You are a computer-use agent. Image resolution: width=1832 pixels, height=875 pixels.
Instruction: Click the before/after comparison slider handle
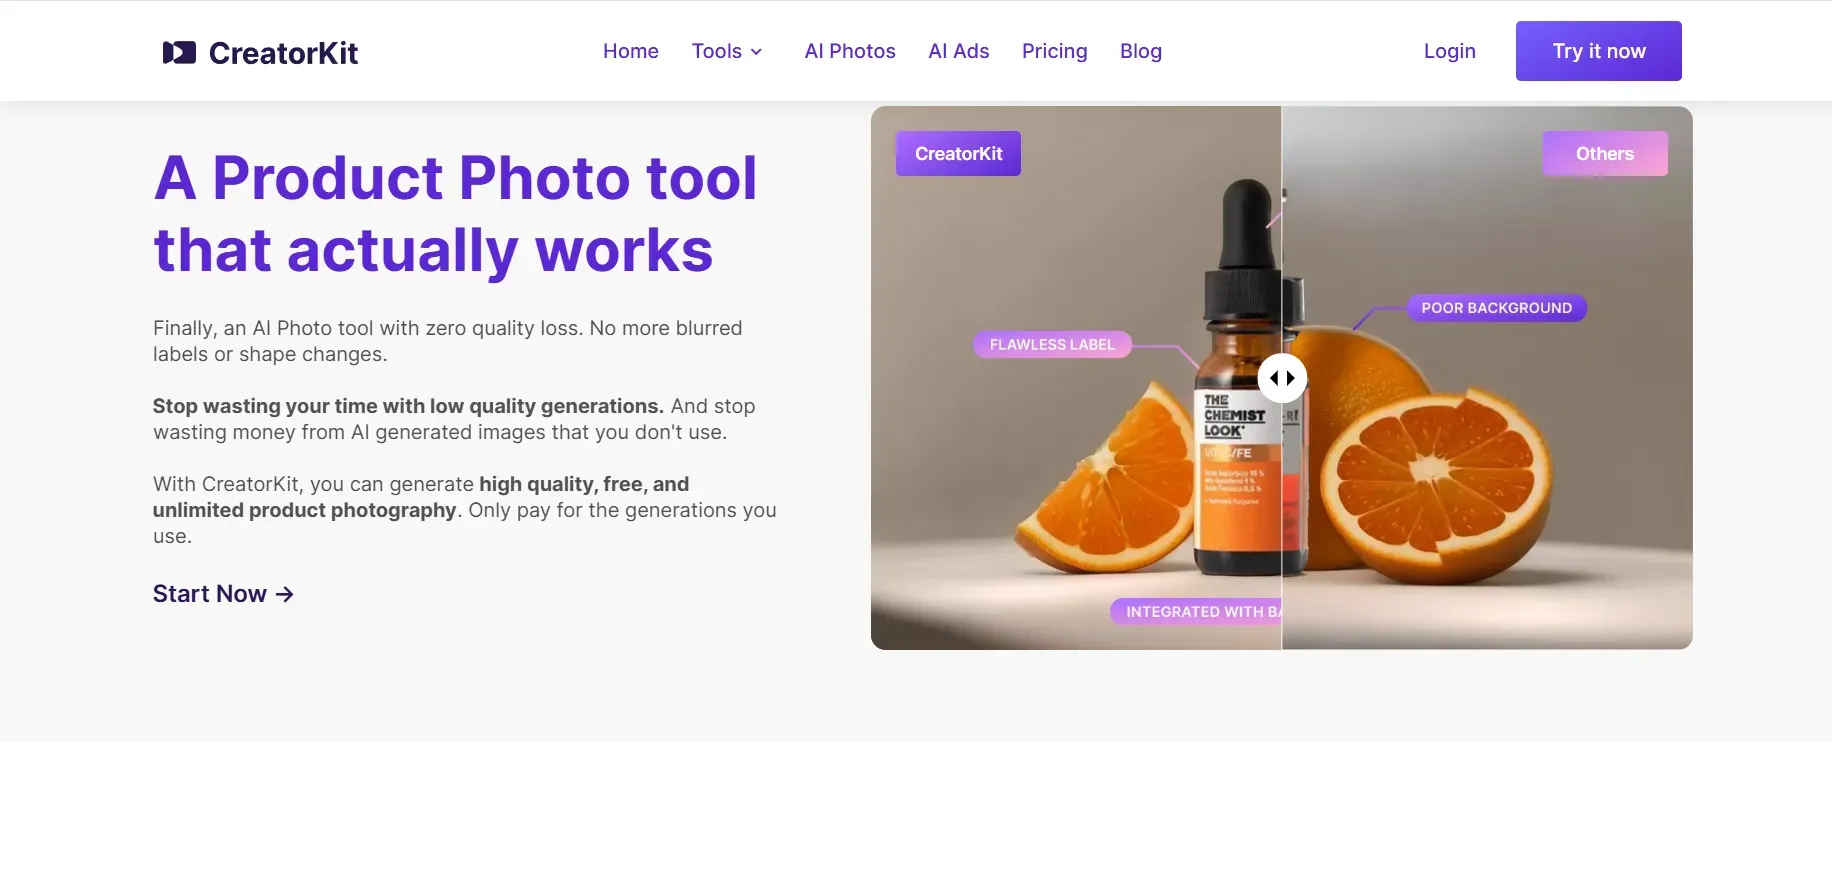point(1282,378)
